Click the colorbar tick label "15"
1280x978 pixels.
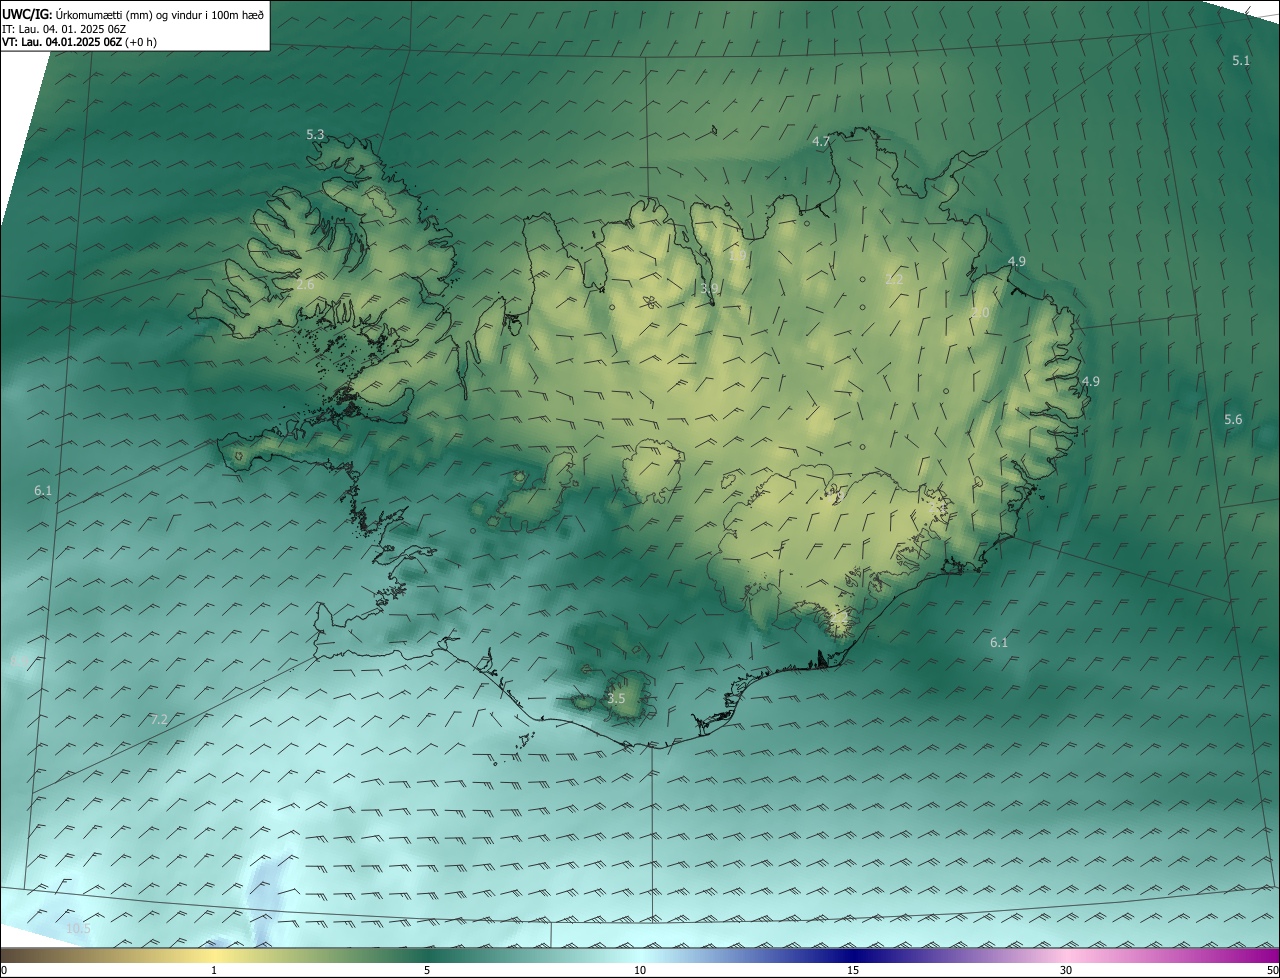[x=853, y=970]
